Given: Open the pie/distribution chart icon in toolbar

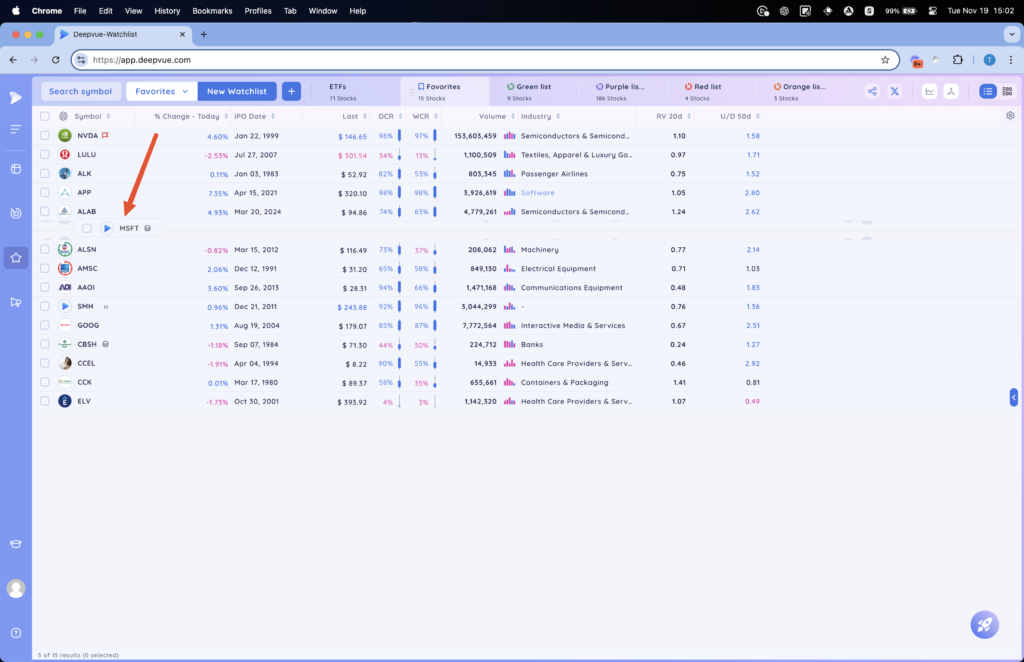Looking at the screenshot, I should tap(951, 91).
